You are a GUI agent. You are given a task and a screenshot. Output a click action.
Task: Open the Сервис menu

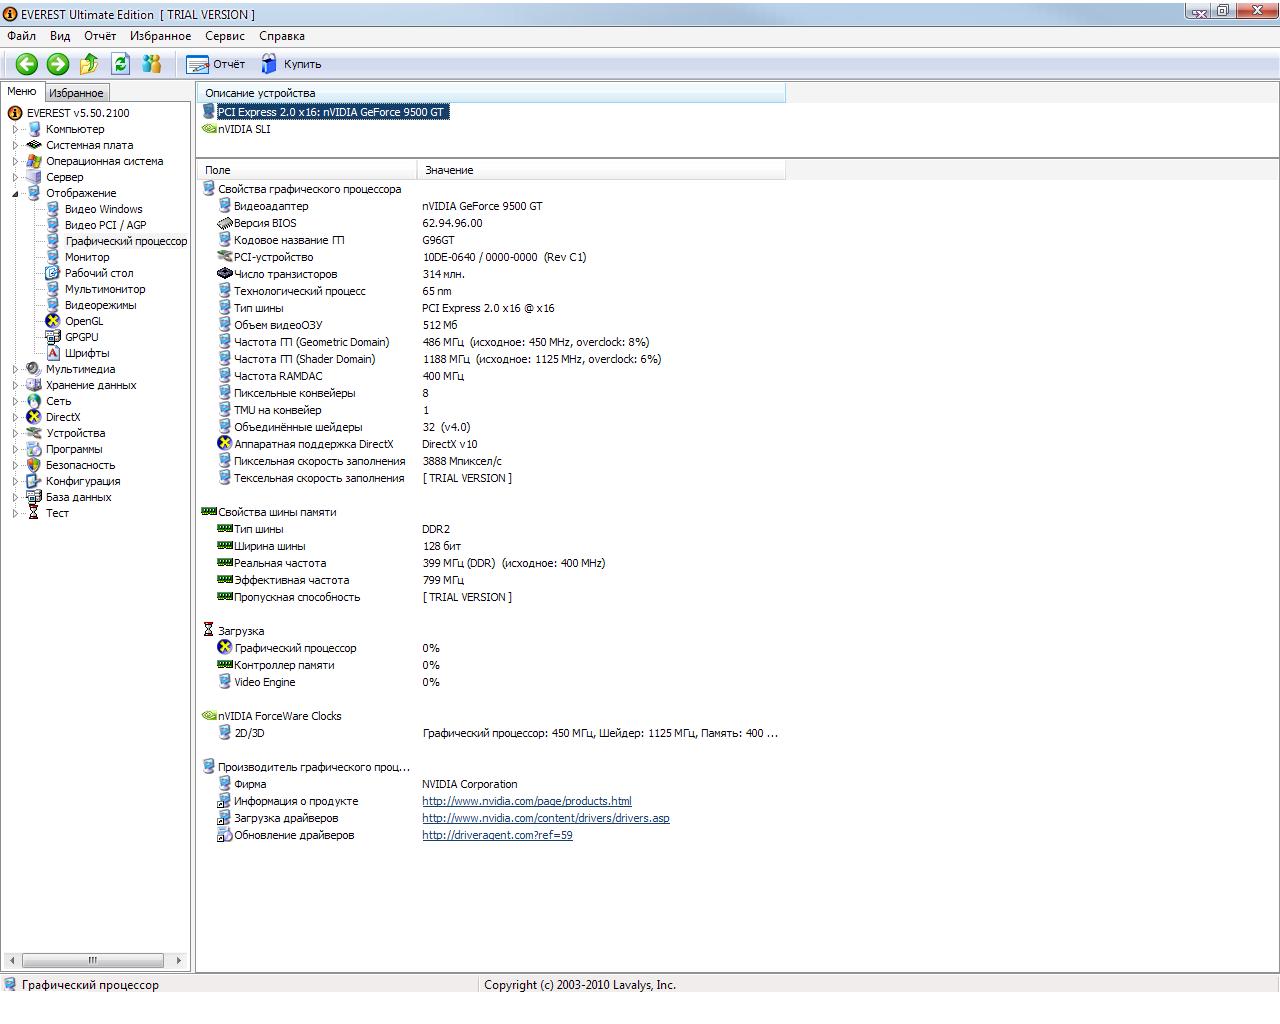click(x=225, y=35)
